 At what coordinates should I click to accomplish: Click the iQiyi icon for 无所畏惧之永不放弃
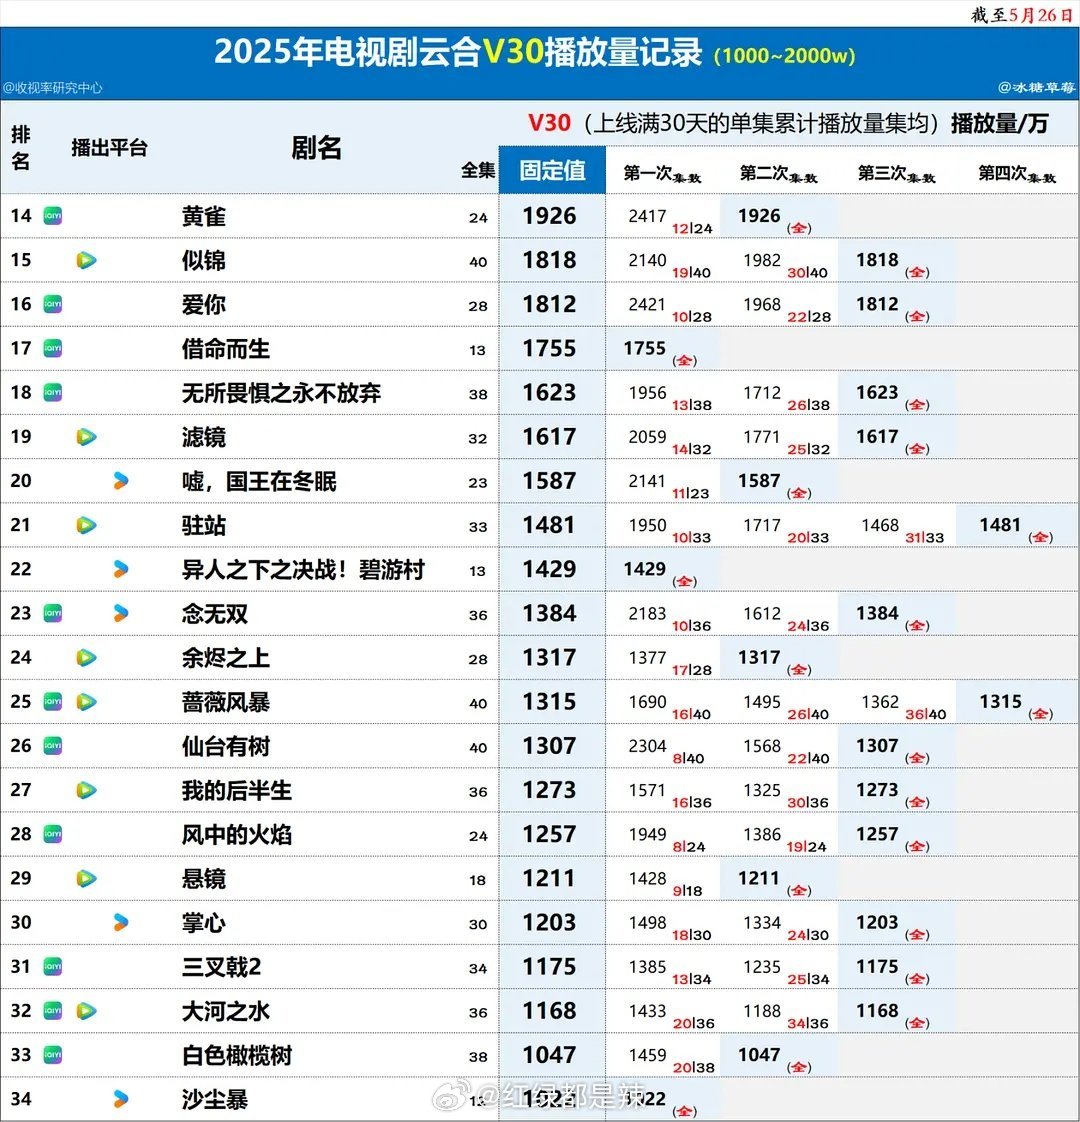point(52,392)
